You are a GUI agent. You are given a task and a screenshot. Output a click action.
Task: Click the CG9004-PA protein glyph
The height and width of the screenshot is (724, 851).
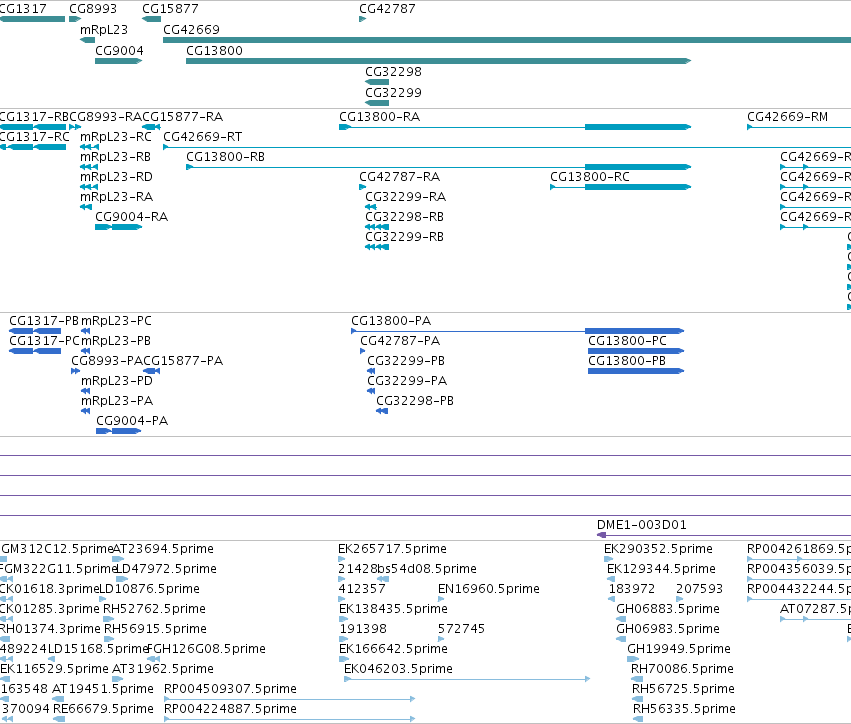tap(119, 431)
